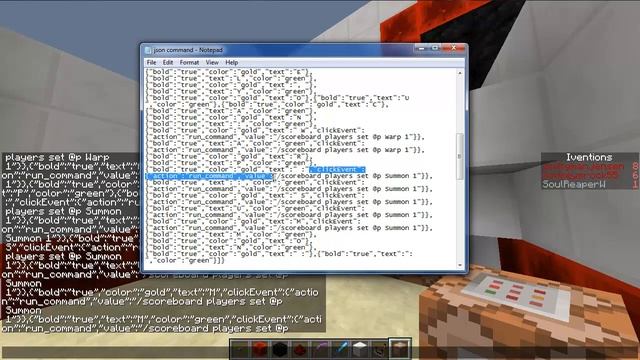Select the dark tool slot beside the white block
The height and width of the screenshot is (360, 640).
point(380,349)
